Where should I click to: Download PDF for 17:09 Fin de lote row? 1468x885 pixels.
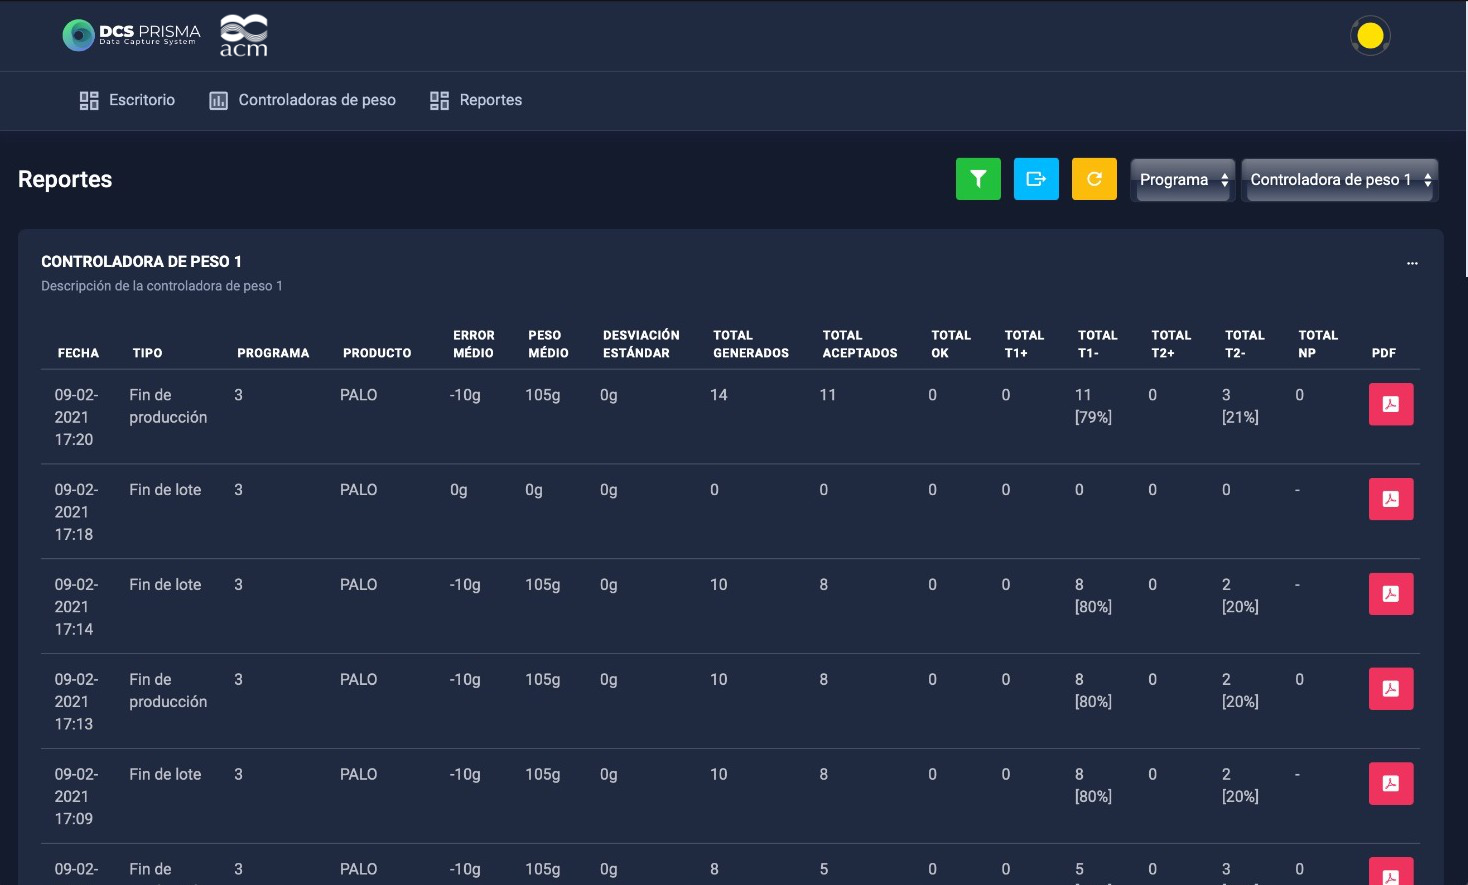pos(1391,784)
